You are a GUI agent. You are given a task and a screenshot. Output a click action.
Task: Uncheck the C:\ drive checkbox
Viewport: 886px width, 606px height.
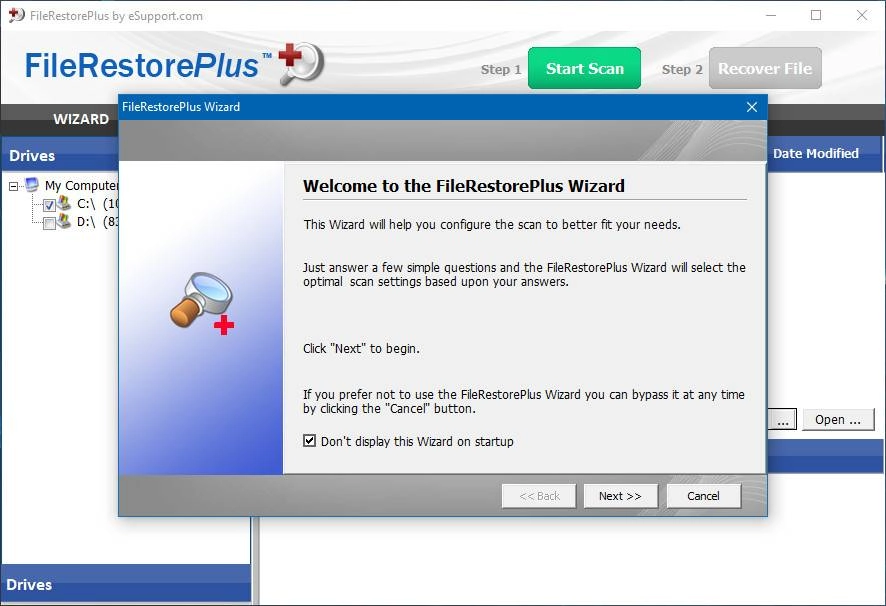pos(49,205)
